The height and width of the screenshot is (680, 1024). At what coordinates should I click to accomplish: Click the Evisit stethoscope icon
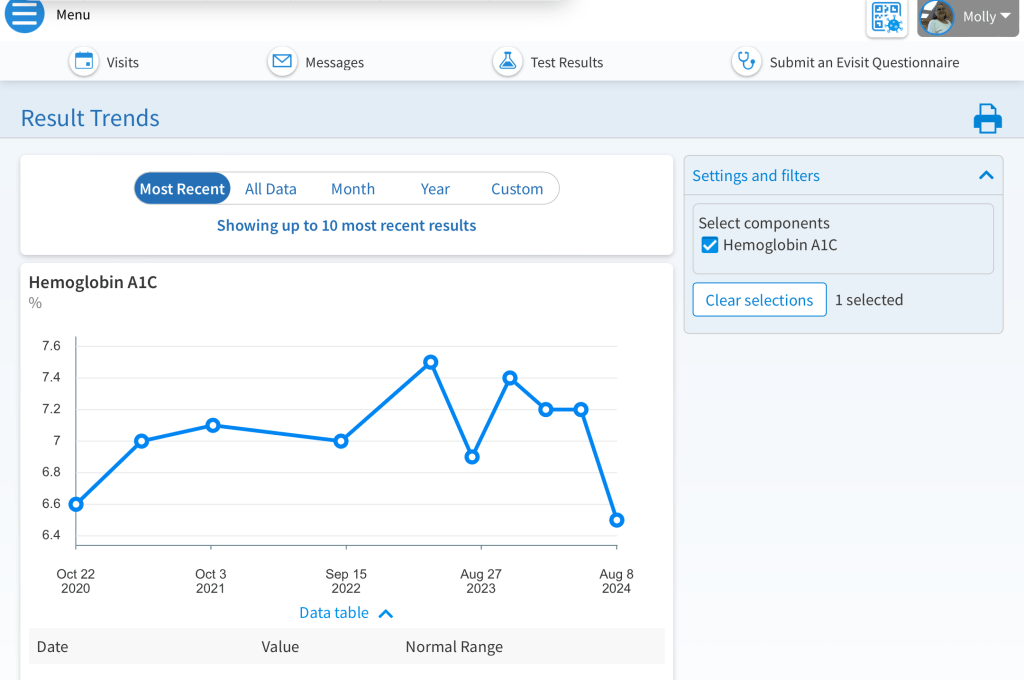click(746, 62)
